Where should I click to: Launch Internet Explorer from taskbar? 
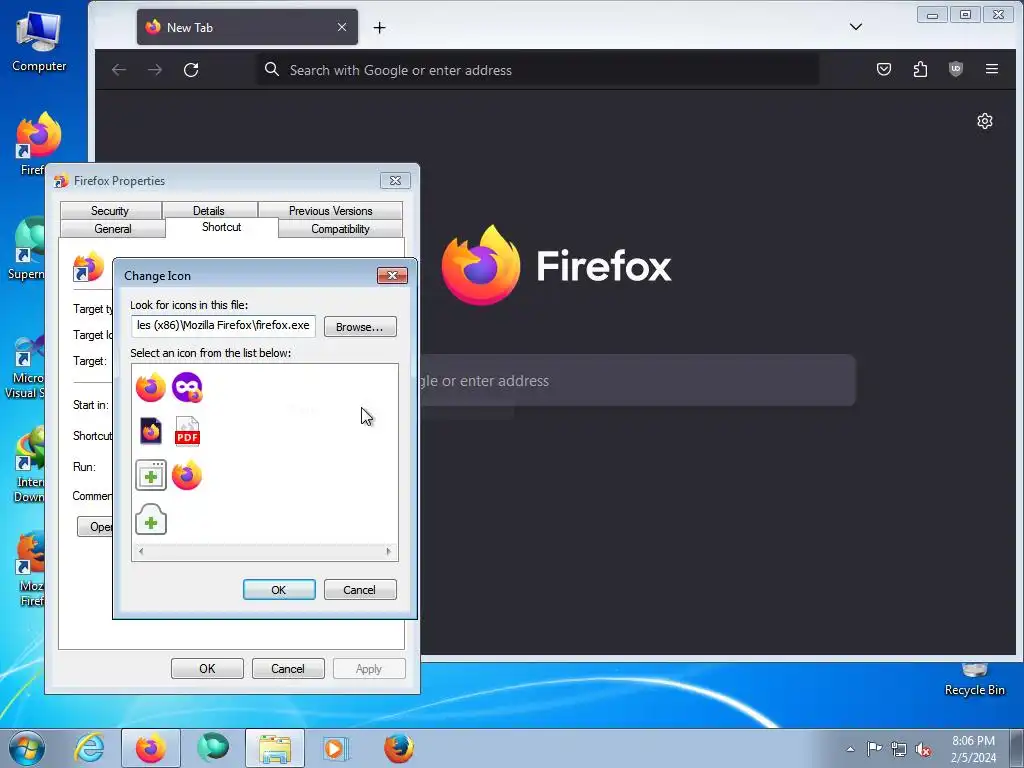89,748
